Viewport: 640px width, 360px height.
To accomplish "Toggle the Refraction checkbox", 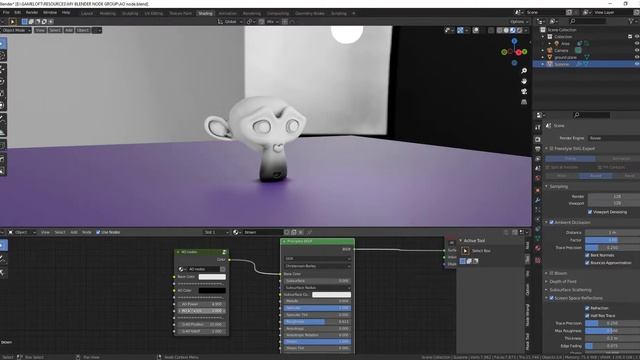I will point(587,308).
